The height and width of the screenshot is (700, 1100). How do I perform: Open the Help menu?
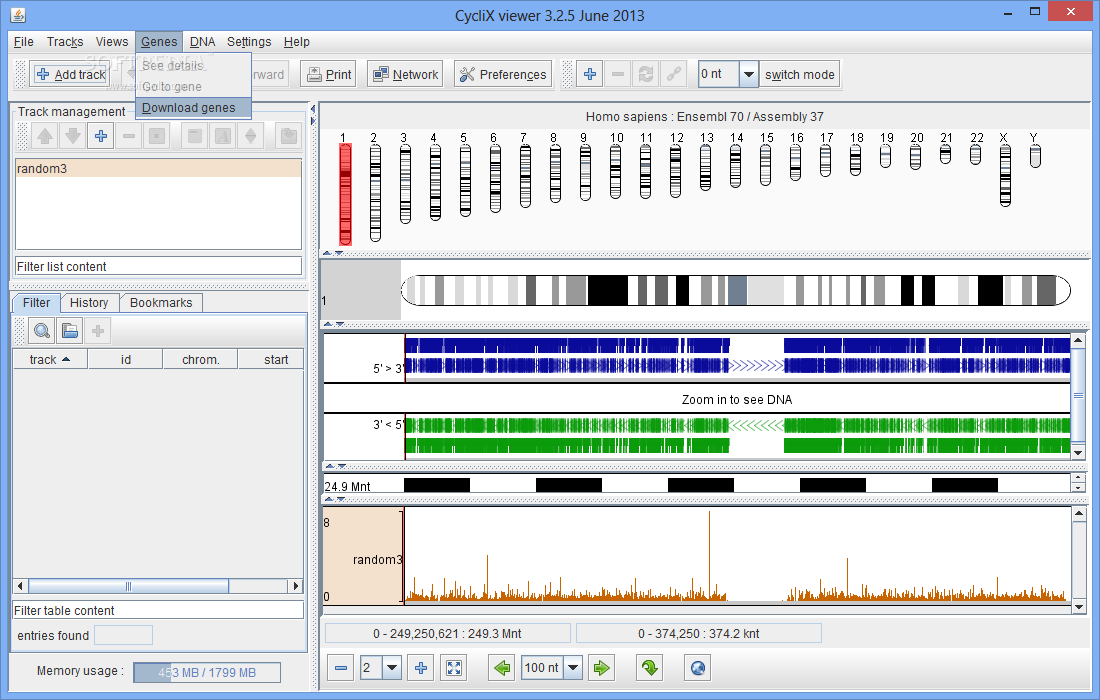[296, 42]
